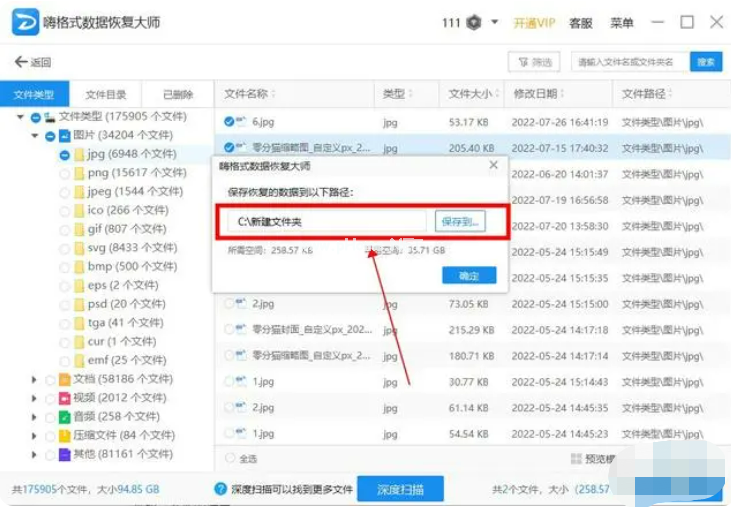Expand the 其他 tree node

coord(34,455)
